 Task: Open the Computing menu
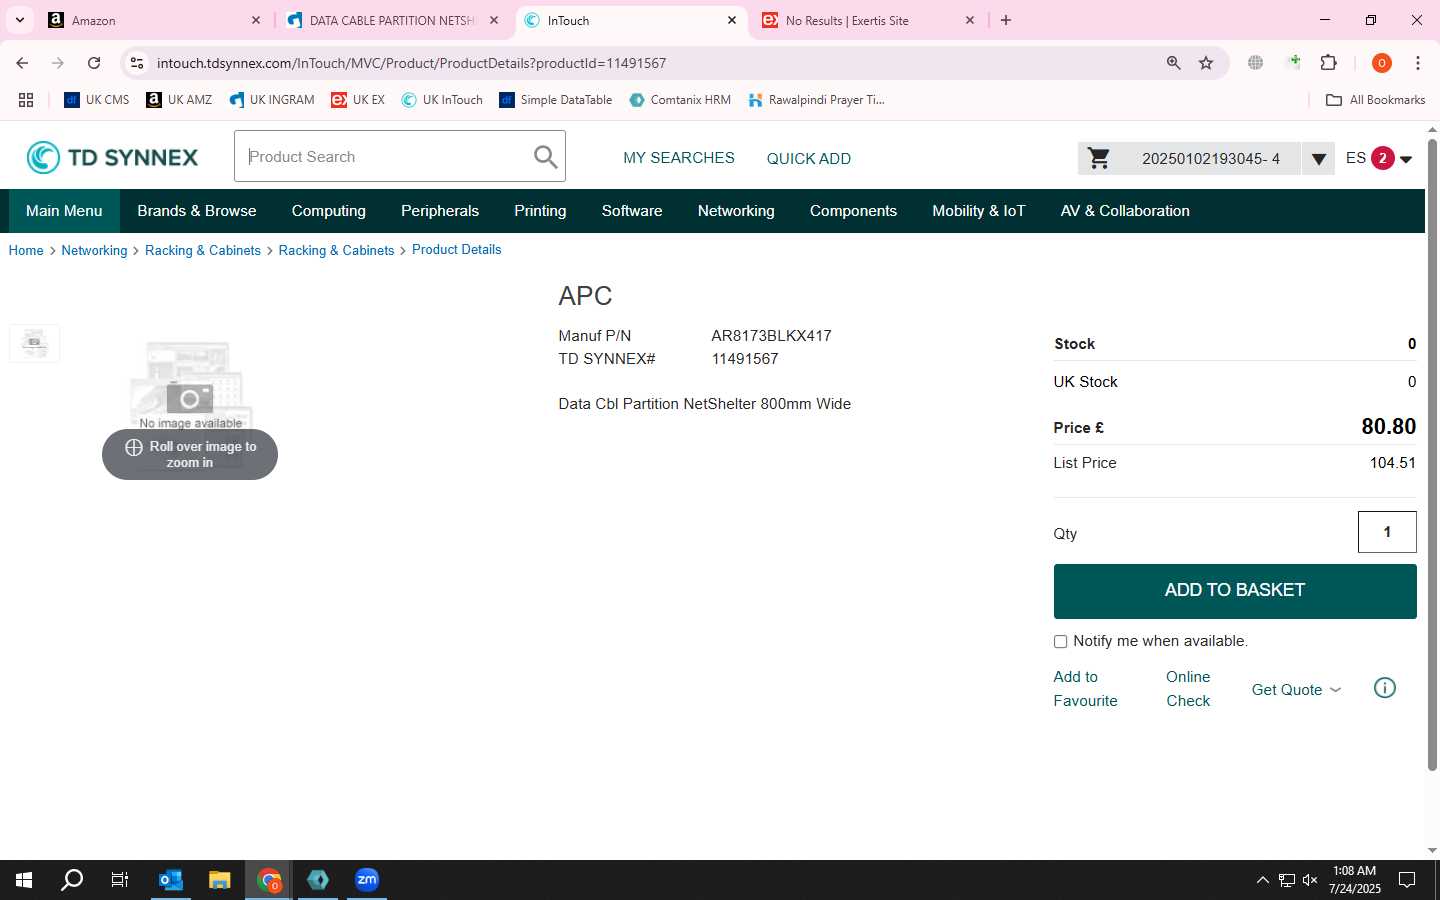329,211
